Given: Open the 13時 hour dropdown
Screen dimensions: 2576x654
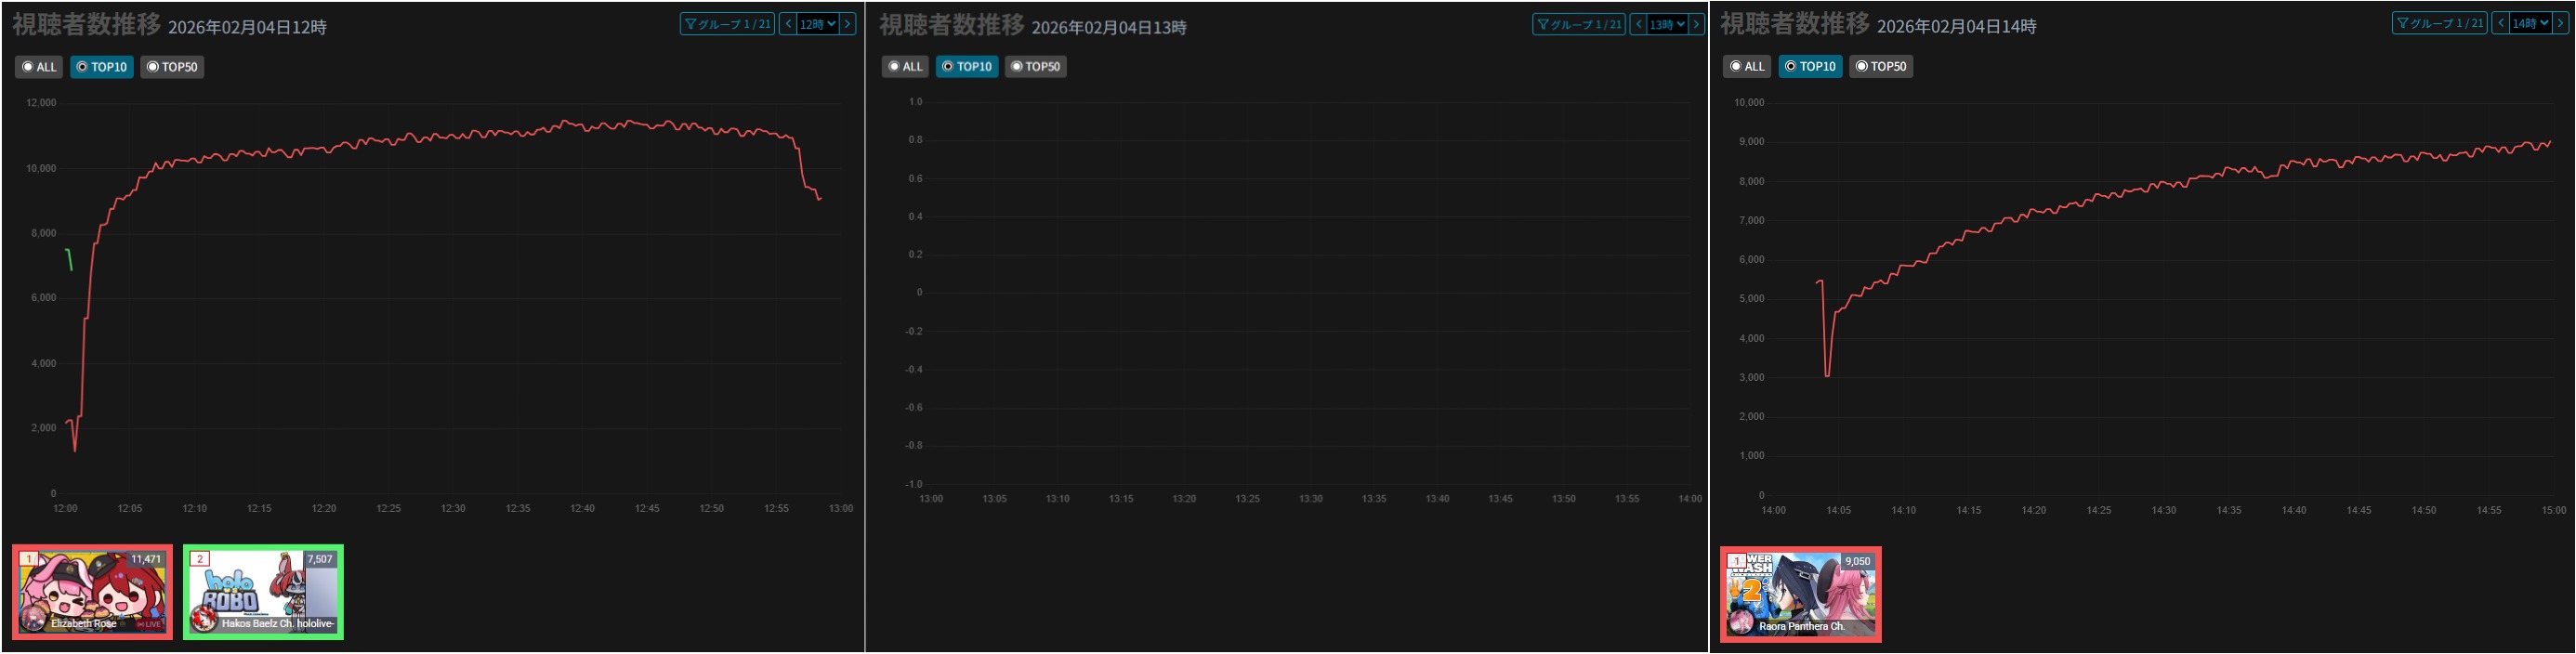Looking at the screenshot, I should point(1667,24).
